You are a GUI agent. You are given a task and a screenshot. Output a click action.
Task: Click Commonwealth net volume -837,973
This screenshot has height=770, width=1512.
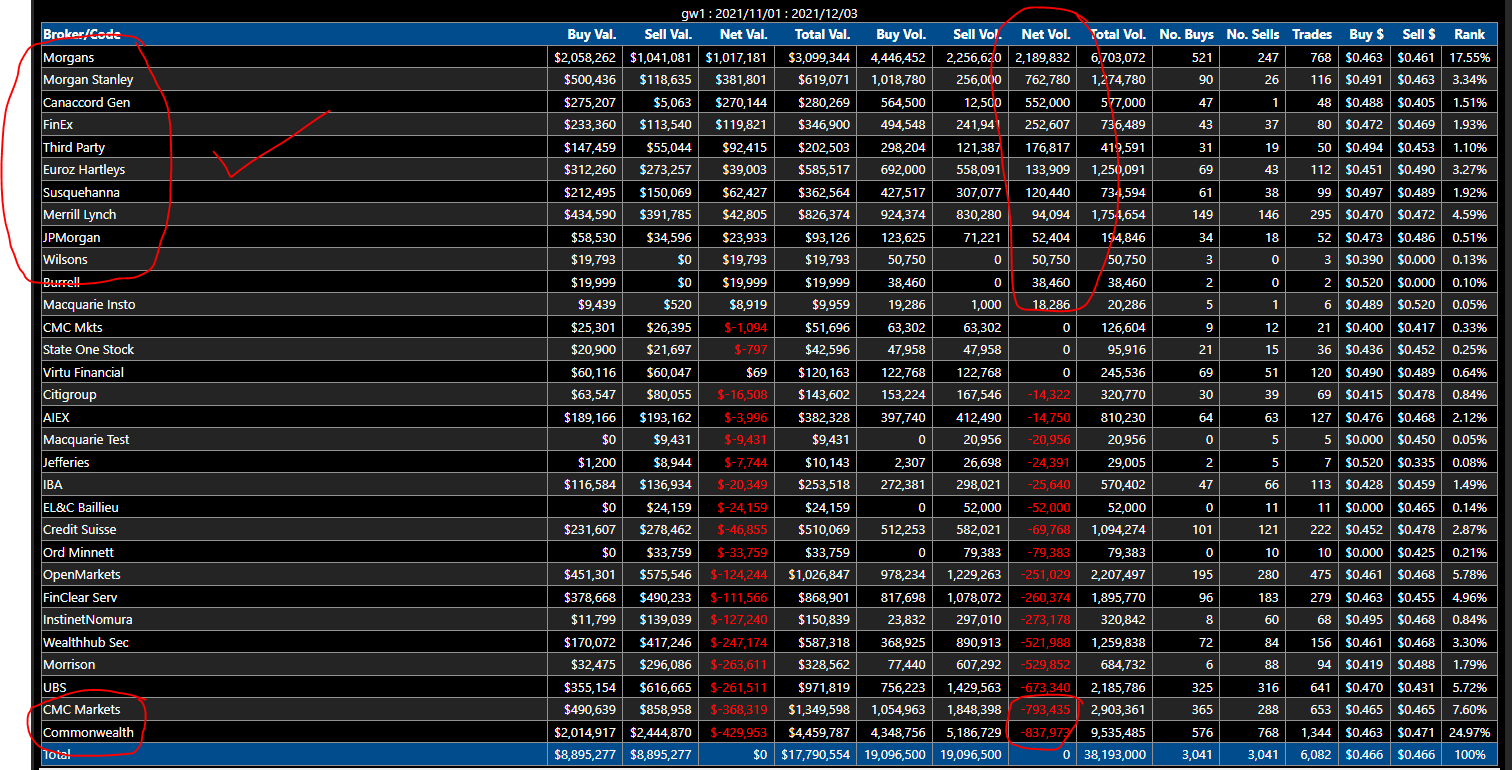click(1044, 733)
